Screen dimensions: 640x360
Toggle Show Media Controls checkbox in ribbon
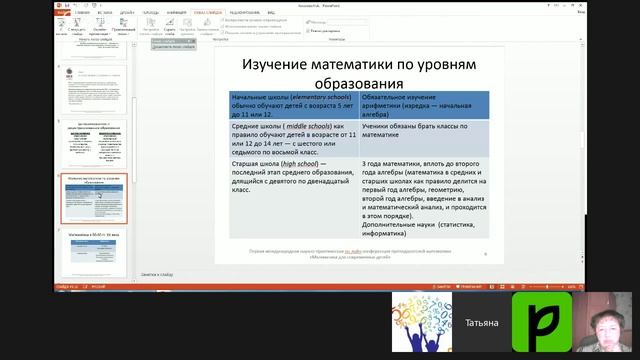click(x=223, y=33)
